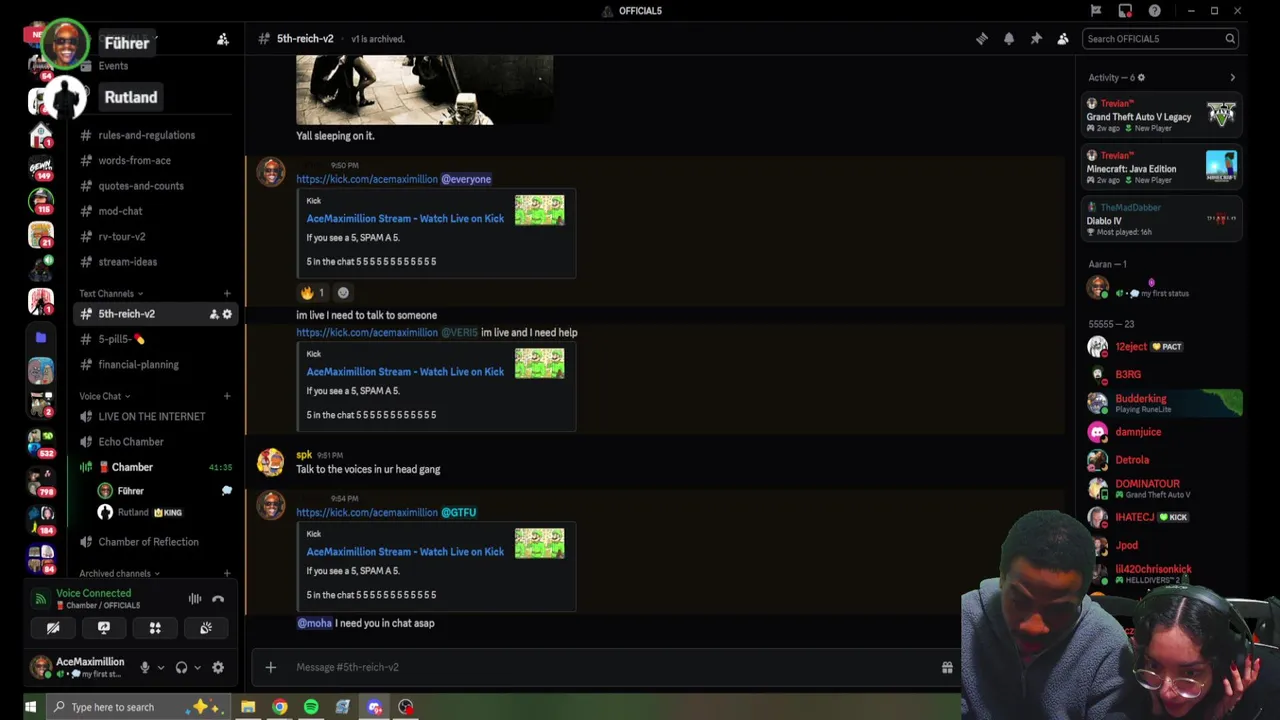Open Minecraft: Java Edition activity card
The image size is (1280, 720).
1161,167
